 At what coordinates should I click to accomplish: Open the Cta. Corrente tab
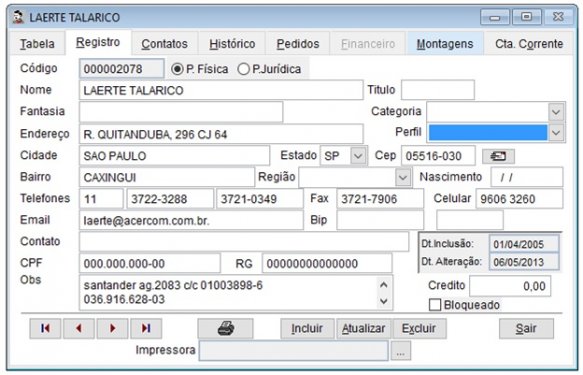click(529, 44)
